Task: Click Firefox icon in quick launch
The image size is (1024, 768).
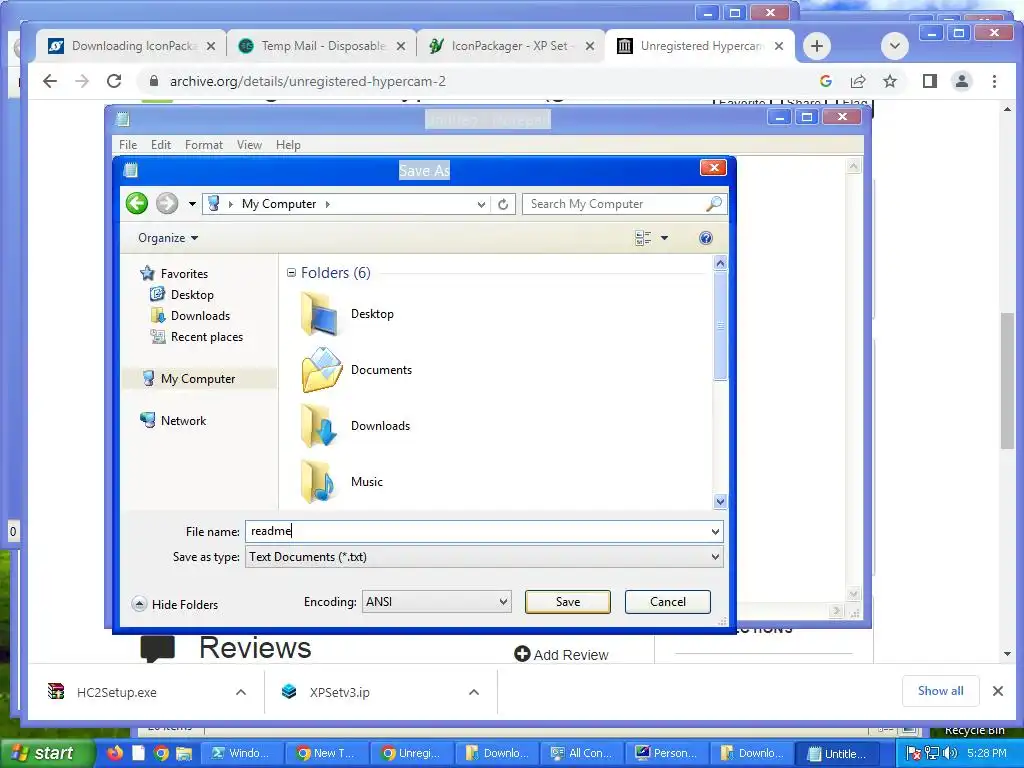Action: [115, 753]
